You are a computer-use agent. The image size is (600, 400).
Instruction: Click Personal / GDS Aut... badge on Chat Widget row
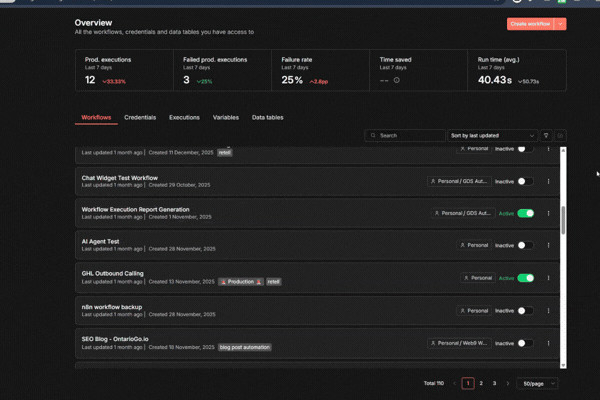[459, 181]
